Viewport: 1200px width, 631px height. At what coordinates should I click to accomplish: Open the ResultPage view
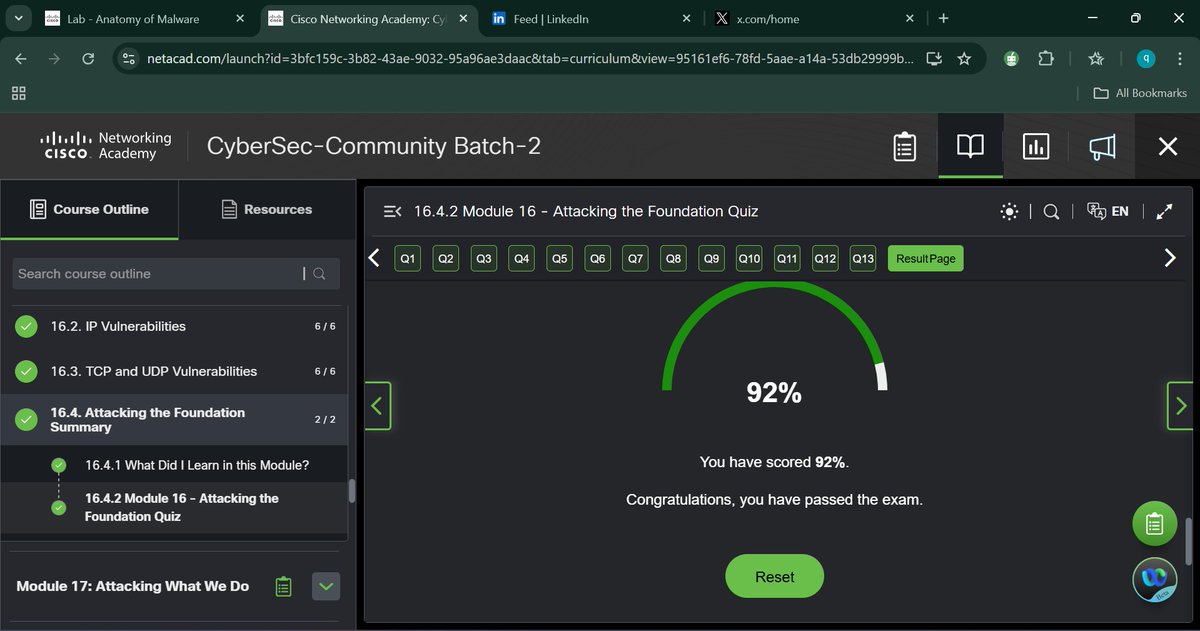click(x=925, y=258)
